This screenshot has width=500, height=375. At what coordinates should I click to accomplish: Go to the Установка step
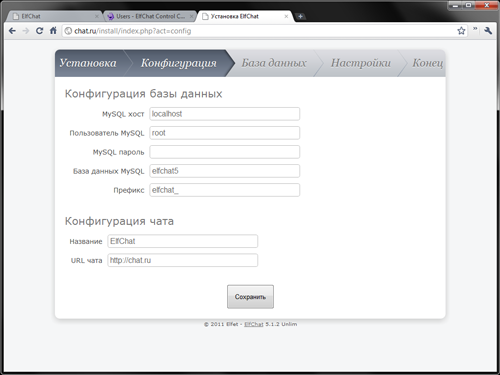point(88,63)
